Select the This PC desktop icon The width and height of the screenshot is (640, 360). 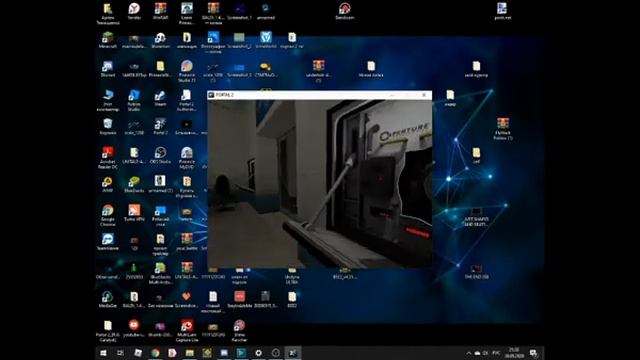(108, 100)
